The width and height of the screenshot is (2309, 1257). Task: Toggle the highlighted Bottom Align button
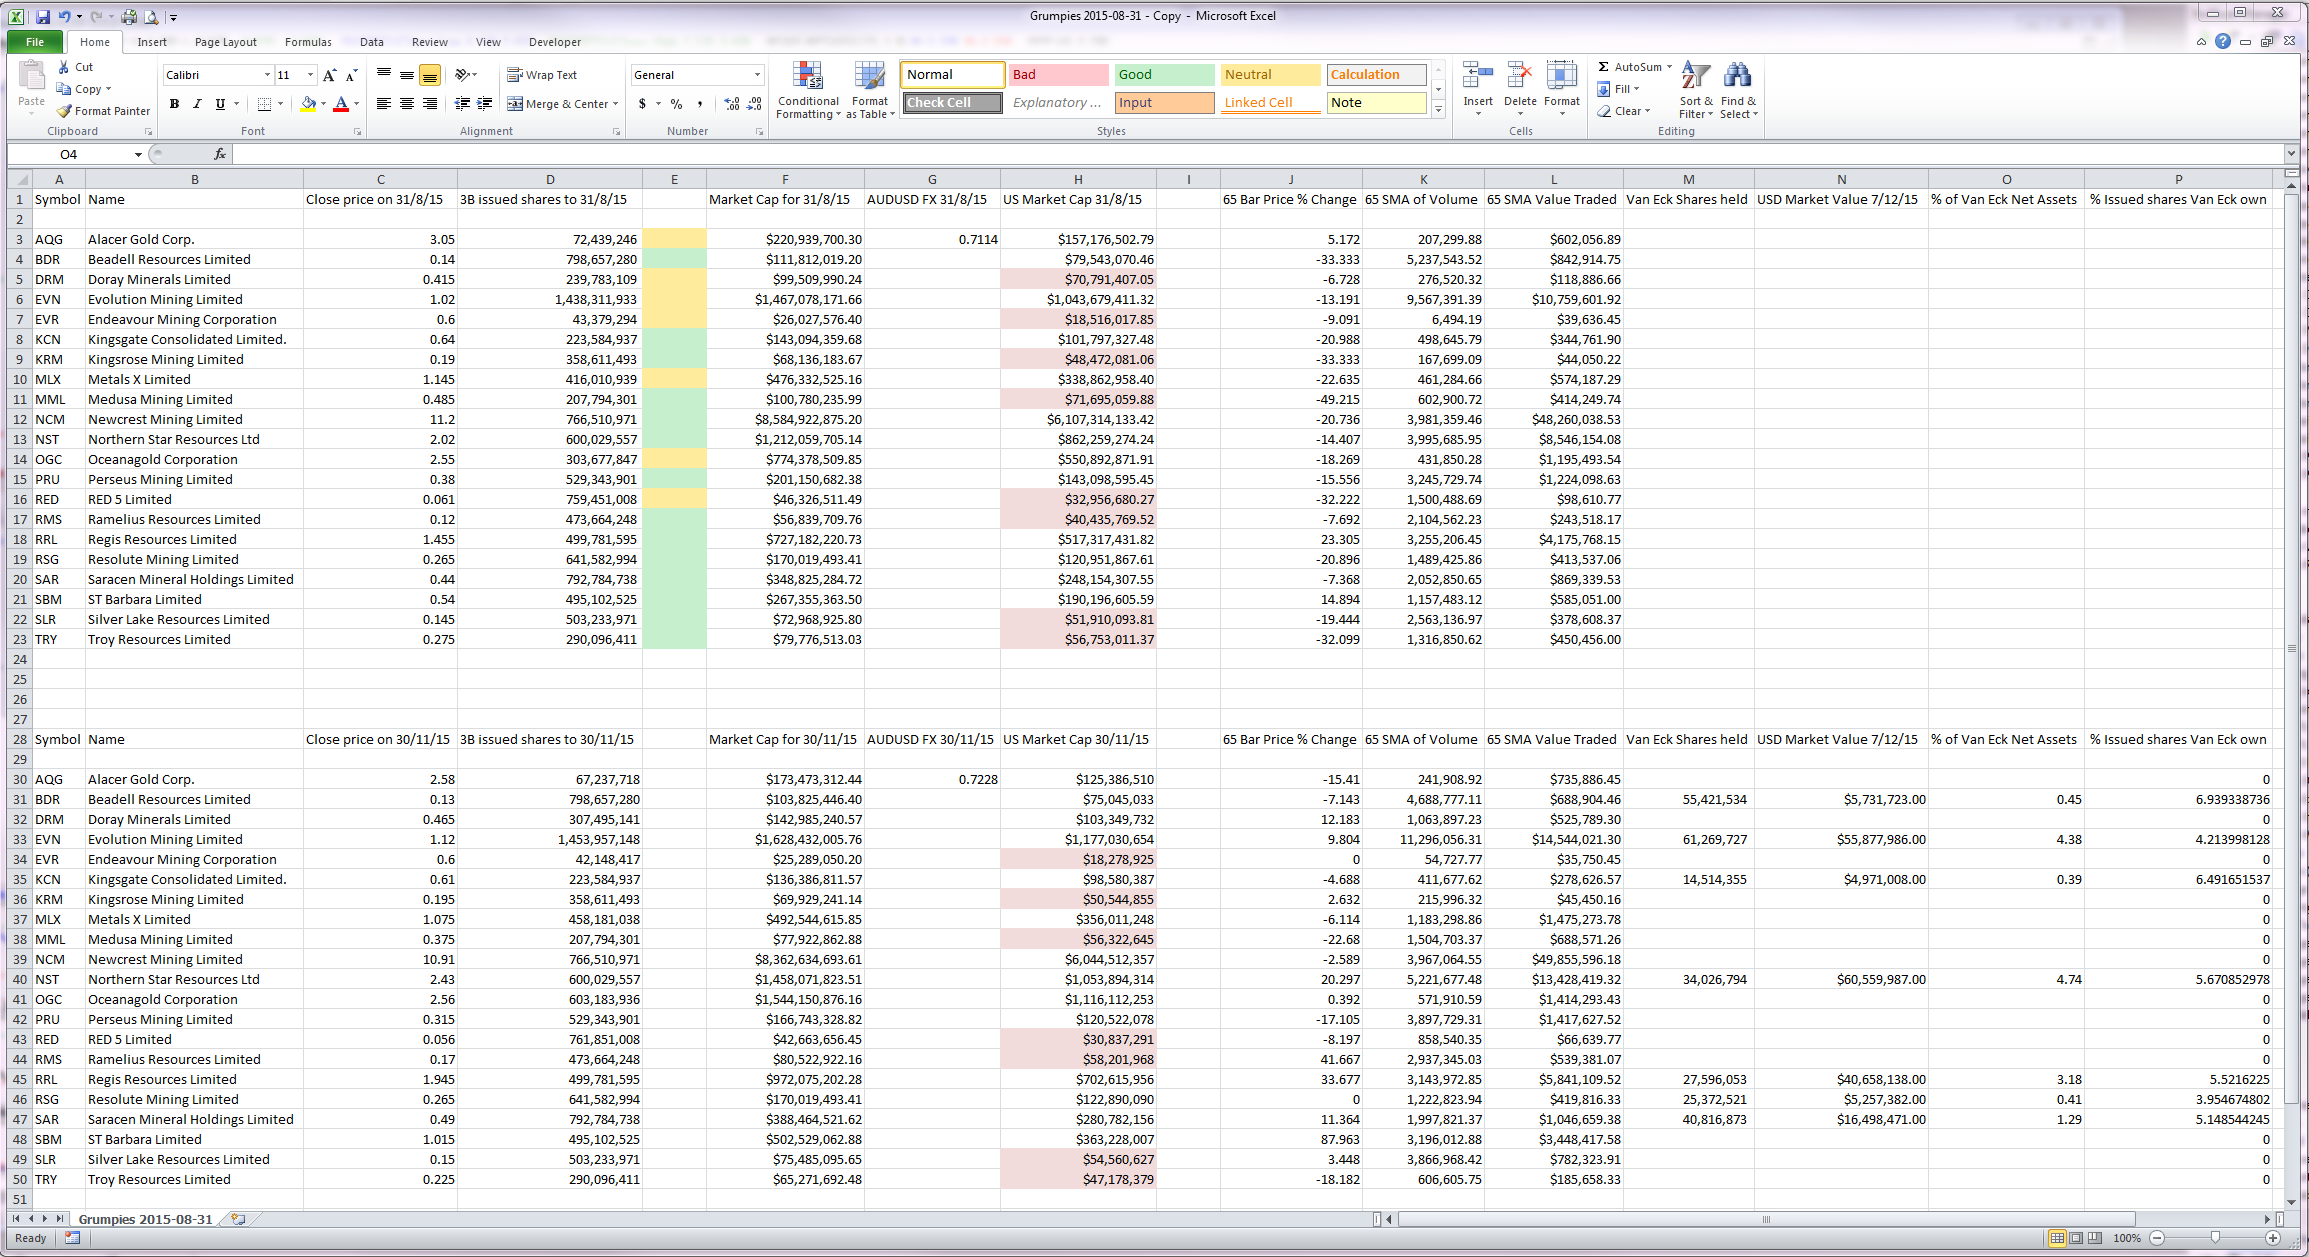coord(430,75)
